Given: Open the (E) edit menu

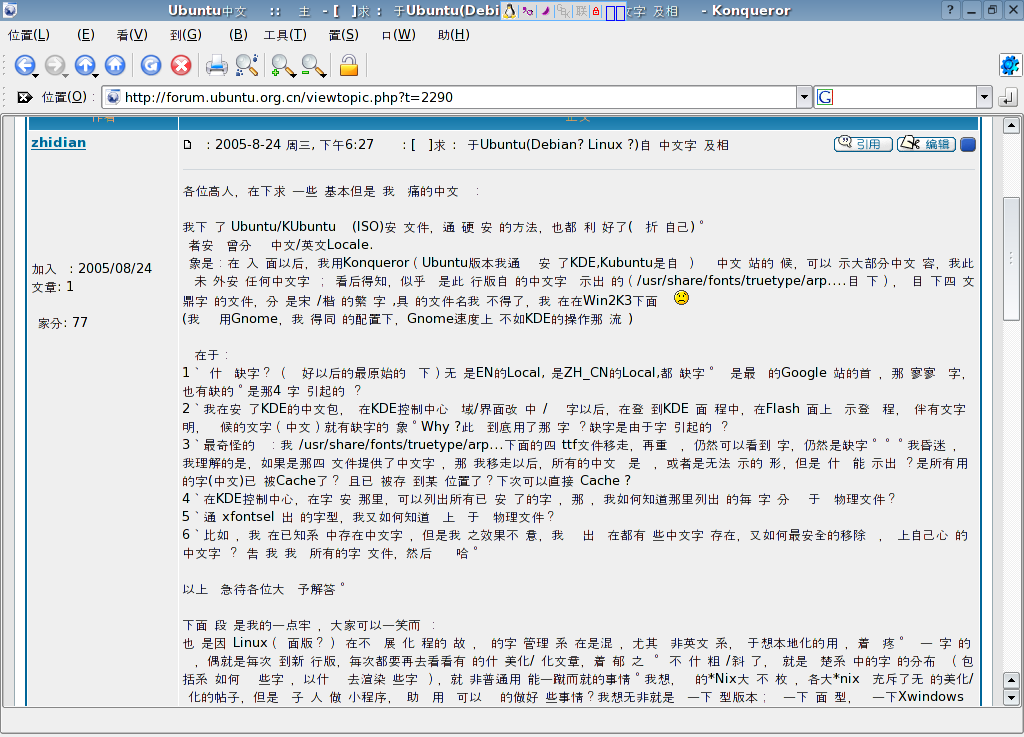Looking at the screenshot, I should [86, 35].
